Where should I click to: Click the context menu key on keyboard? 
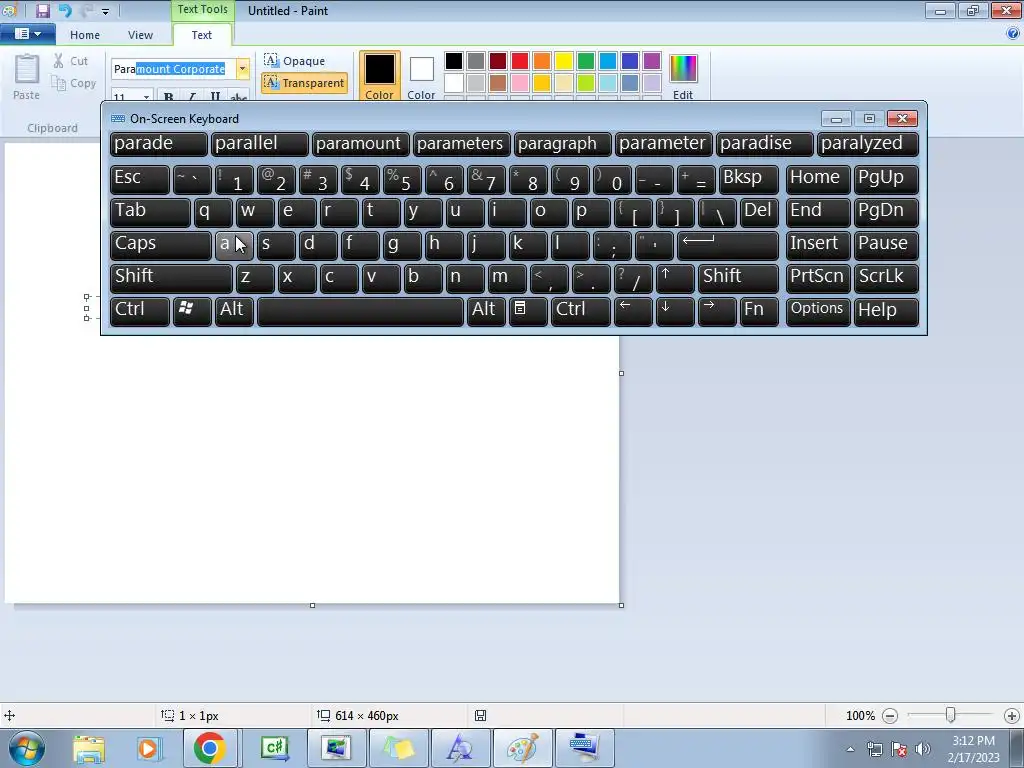click(x=528, y=311)
